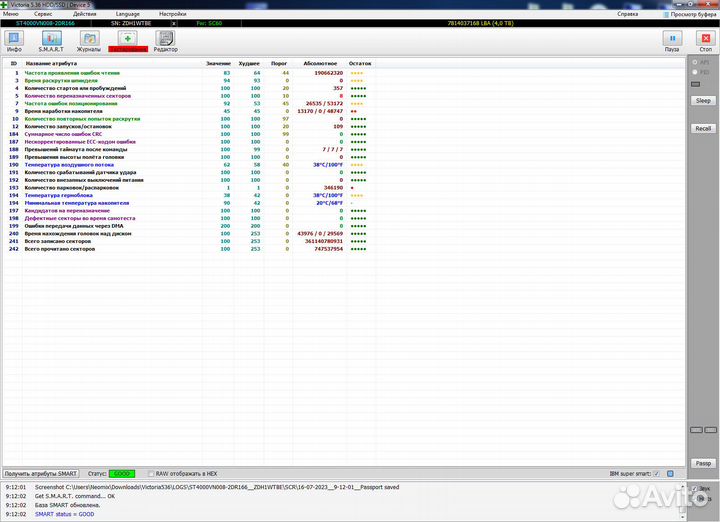Click the Recall button

click(x=703, y=129)
